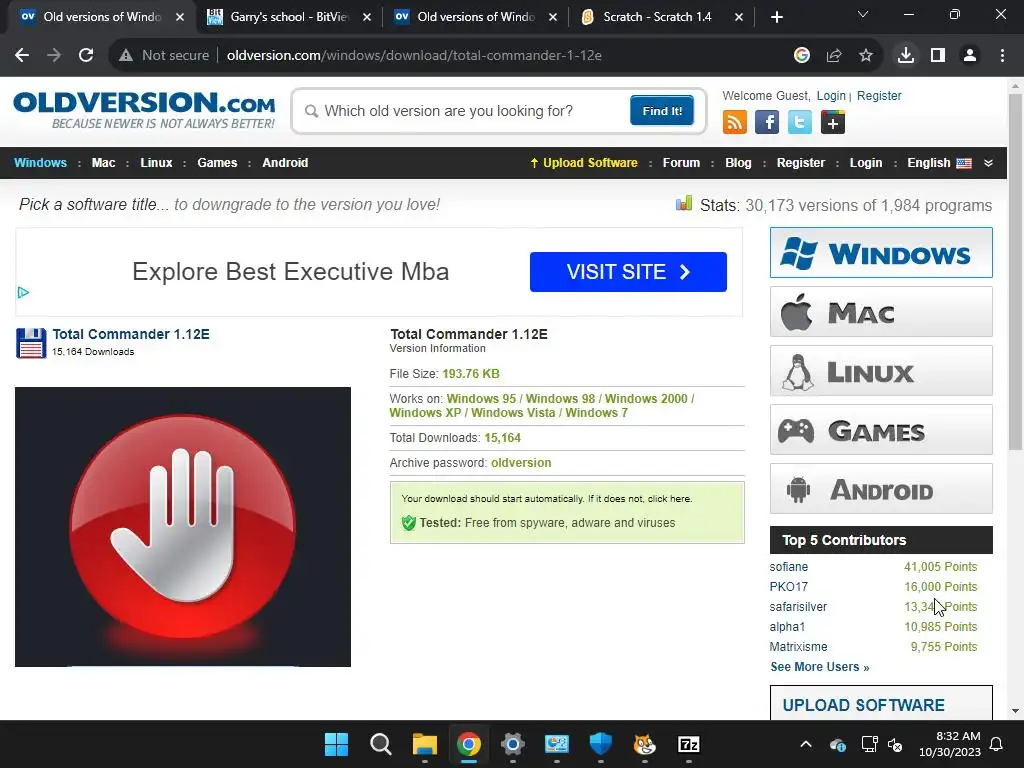The image size is (1024, 768).
Task: Open the Forum menu item
Action: click(681, 163)
